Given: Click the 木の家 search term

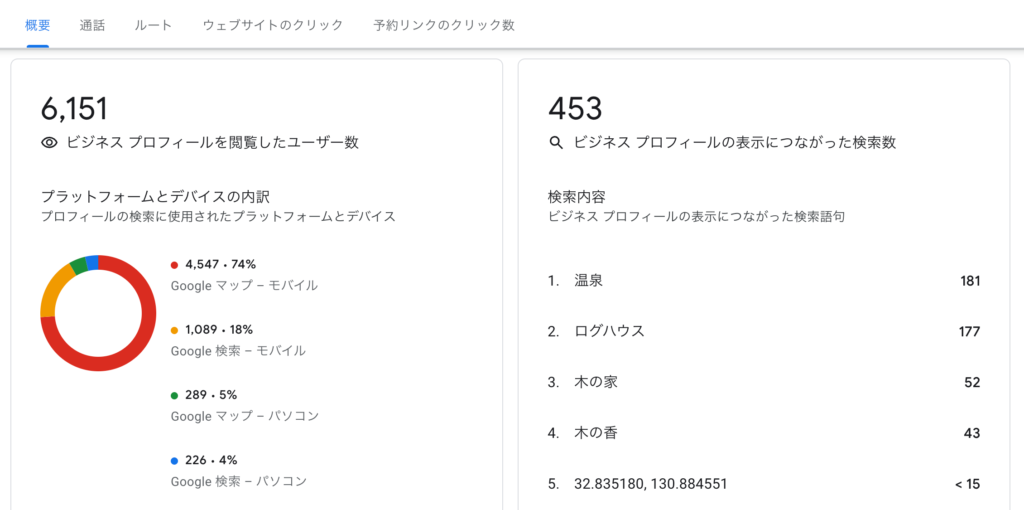Looking at the screenshot, I should pyautogui.click(x=596, y=382).
